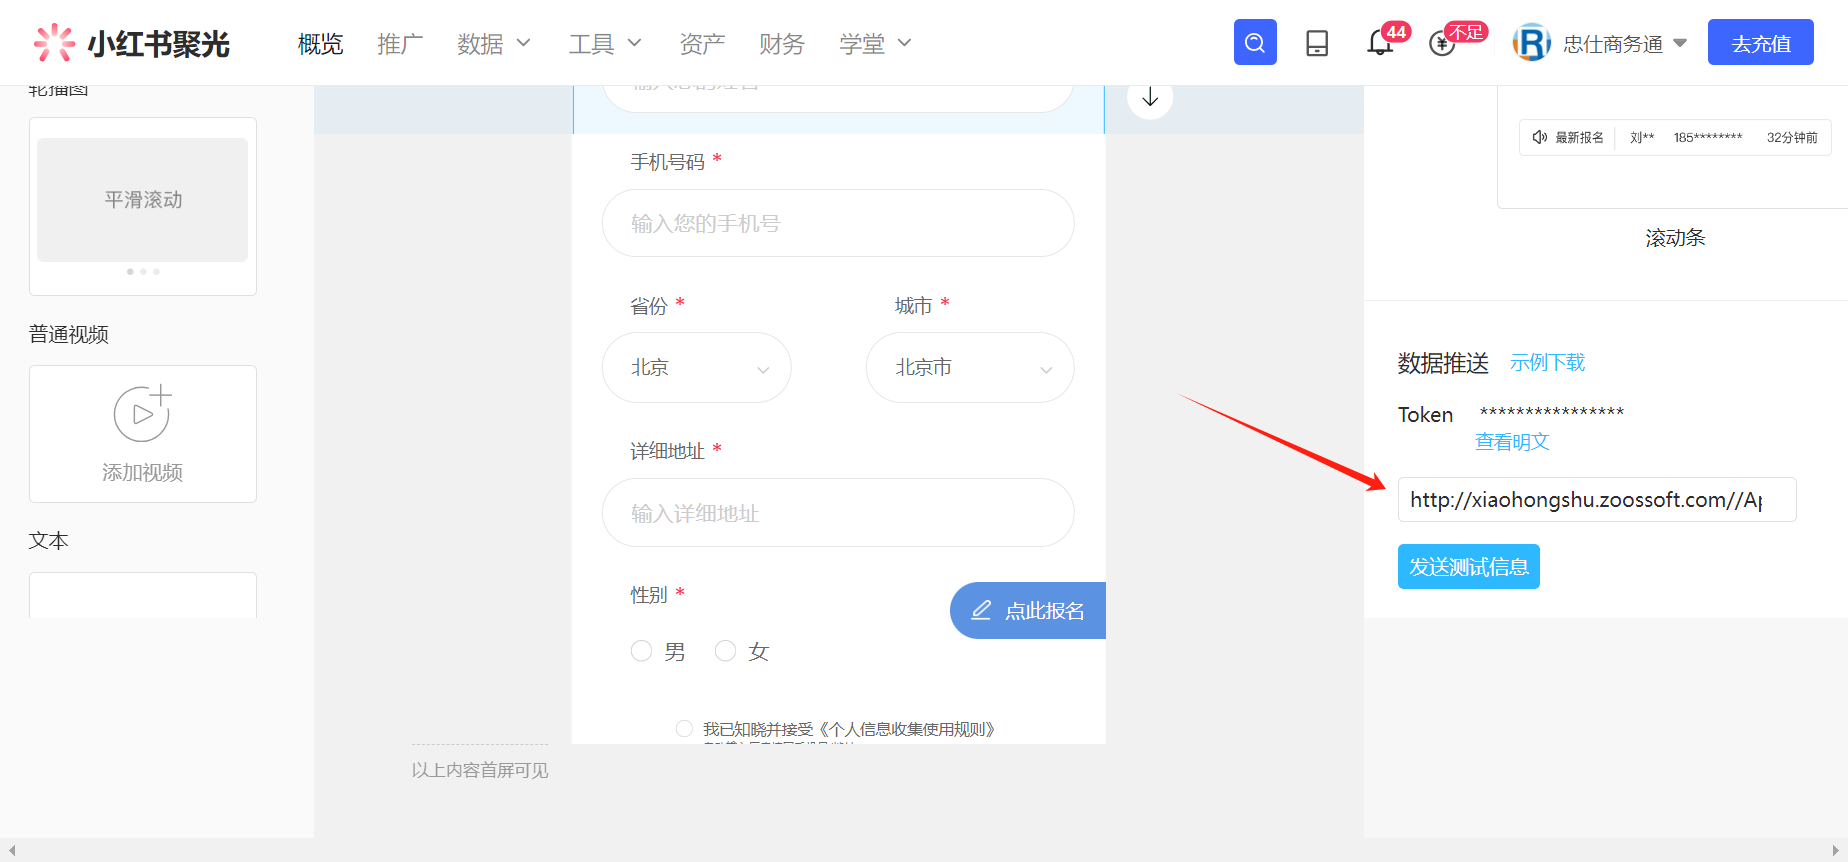1848x862 pixels.
Task: Click the add video icon
Action: coord(142,413)
